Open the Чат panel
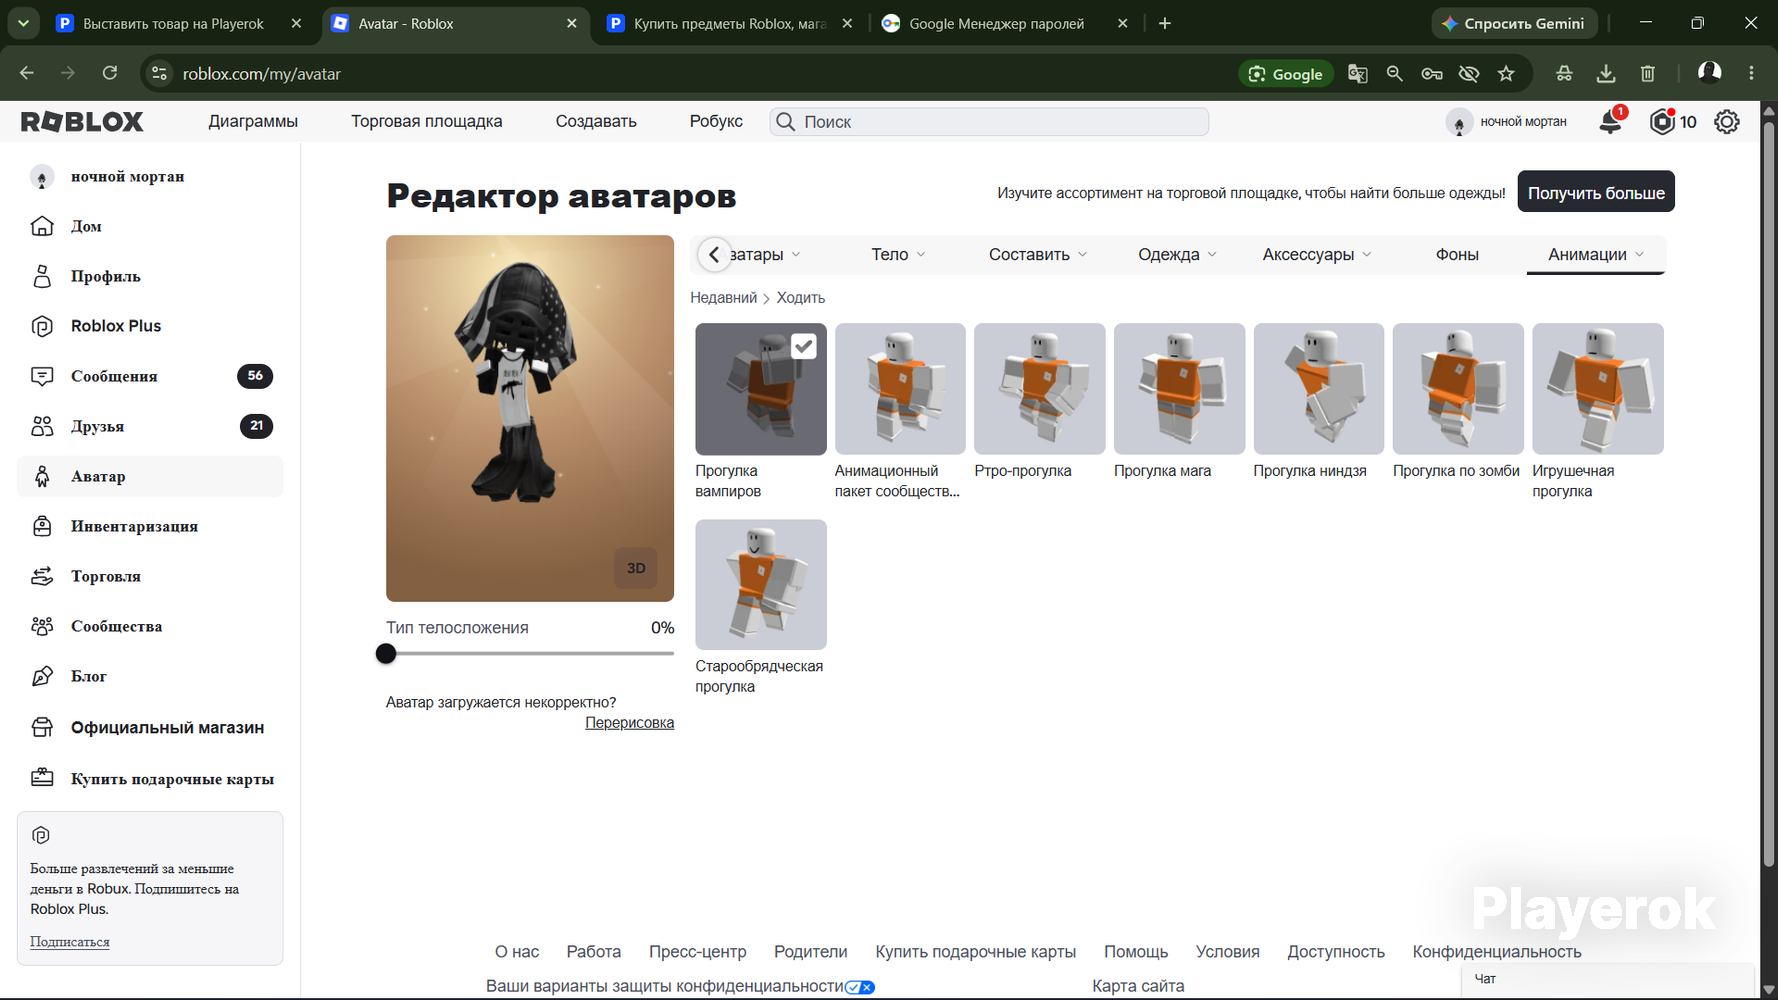Image resolution: width=1778 pixels, height=1000 pixels. (x=1607, y=979)
